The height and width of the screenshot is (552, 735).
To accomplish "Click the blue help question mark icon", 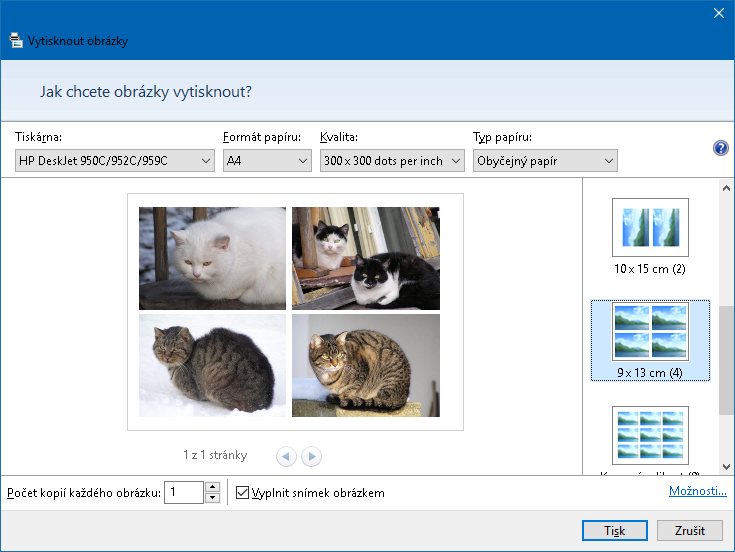I will coord(720,148).
